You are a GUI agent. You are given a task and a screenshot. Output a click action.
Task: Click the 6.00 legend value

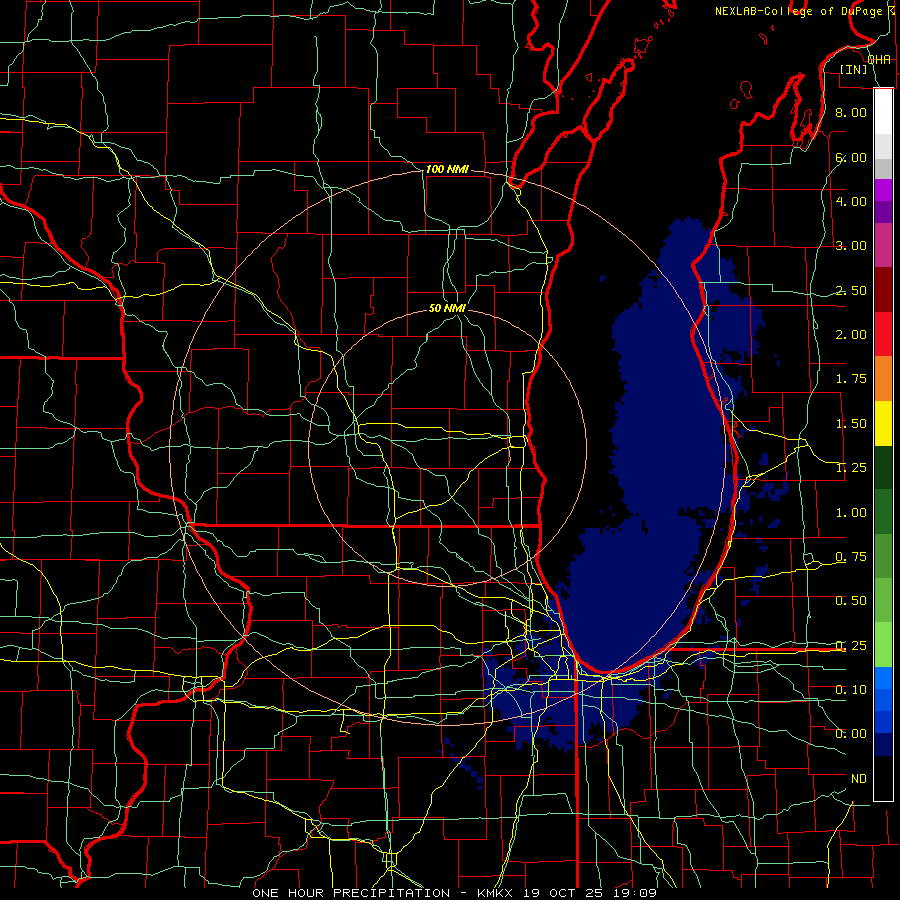[851, 157]
